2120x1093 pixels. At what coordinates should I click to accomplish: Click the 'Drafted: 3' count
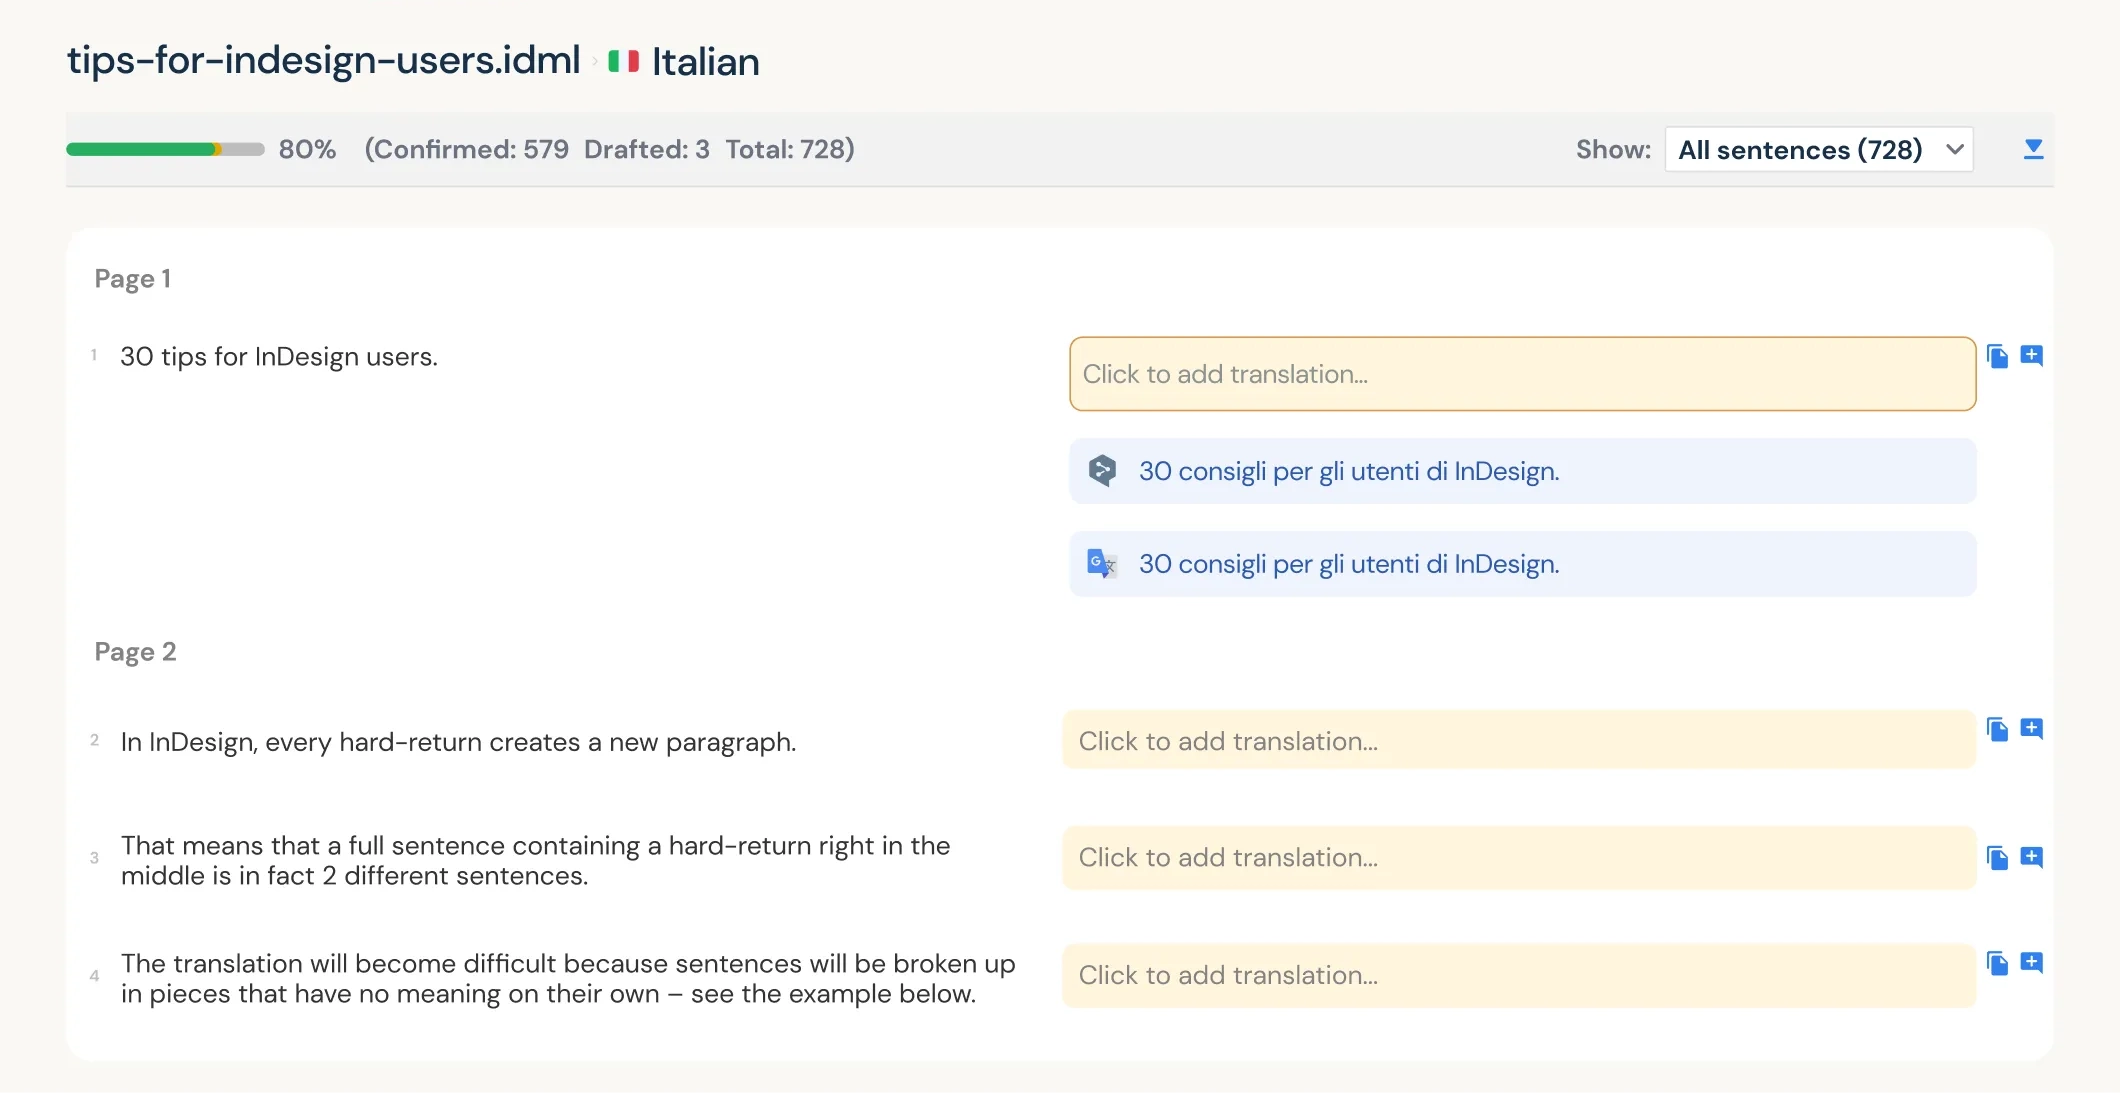coord(647,149)
